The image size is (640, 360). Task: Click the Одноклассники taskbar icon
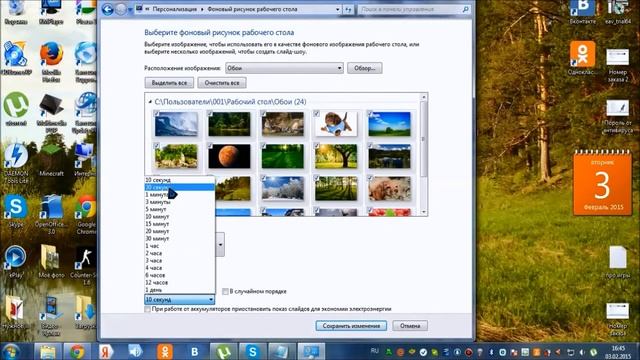(165, 351)
